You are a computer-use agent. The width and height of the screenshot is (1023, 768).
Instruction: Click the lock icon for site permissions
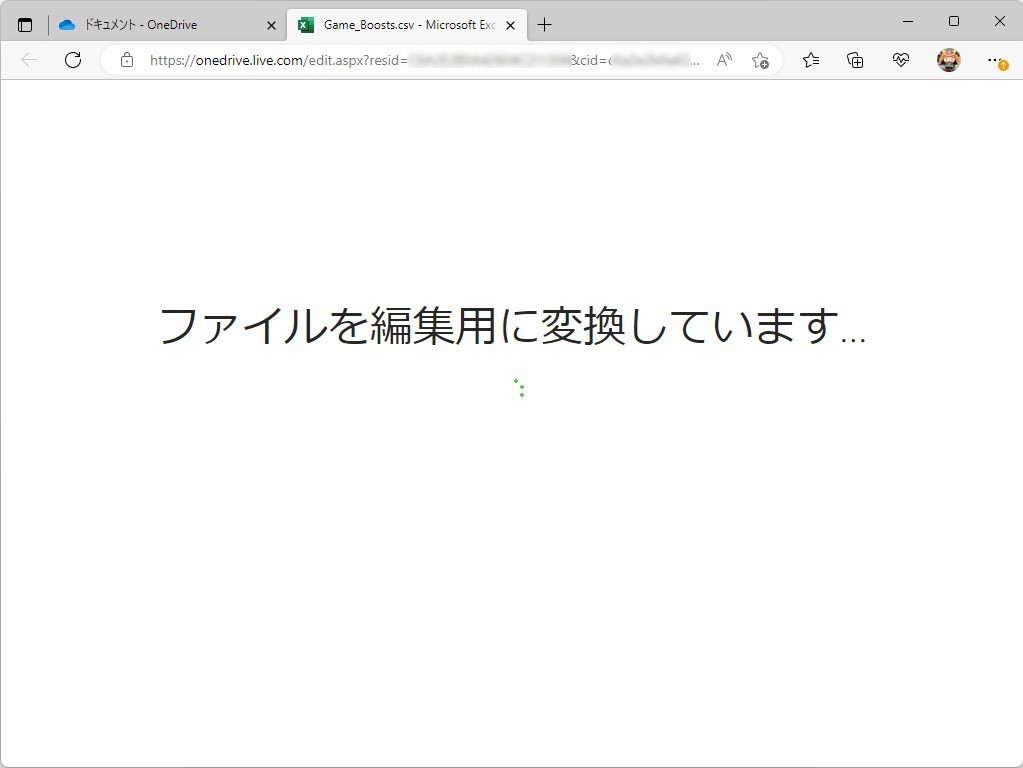click(126, 60)
